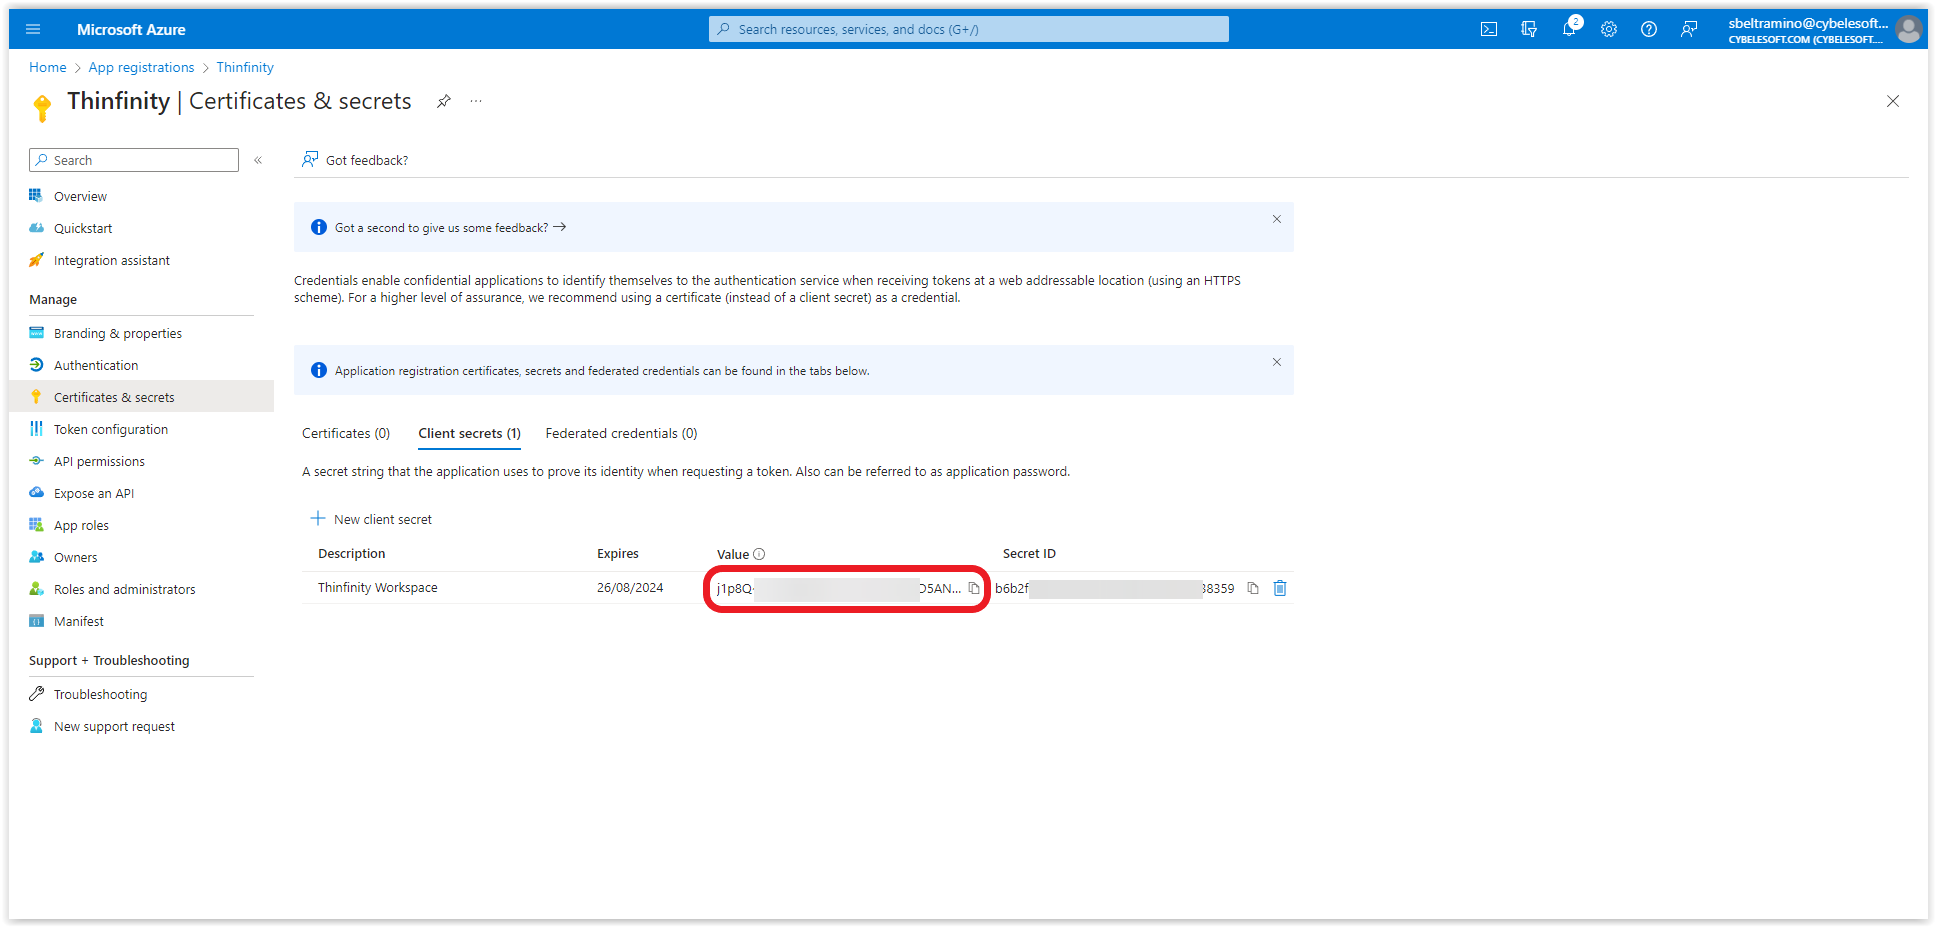Copy the client secret value
The height and width of the screenshot is (927, 1936).
974,588
